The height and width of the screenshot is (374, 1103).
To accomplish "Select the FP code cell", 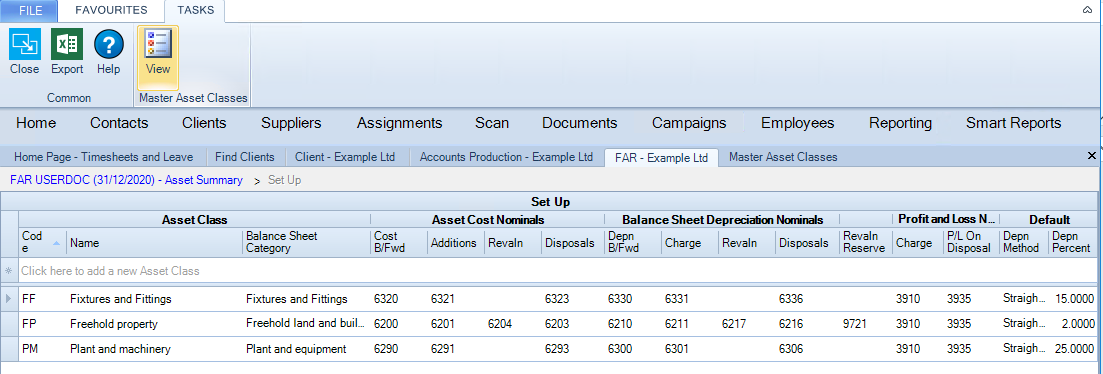I will coord(42,324).
